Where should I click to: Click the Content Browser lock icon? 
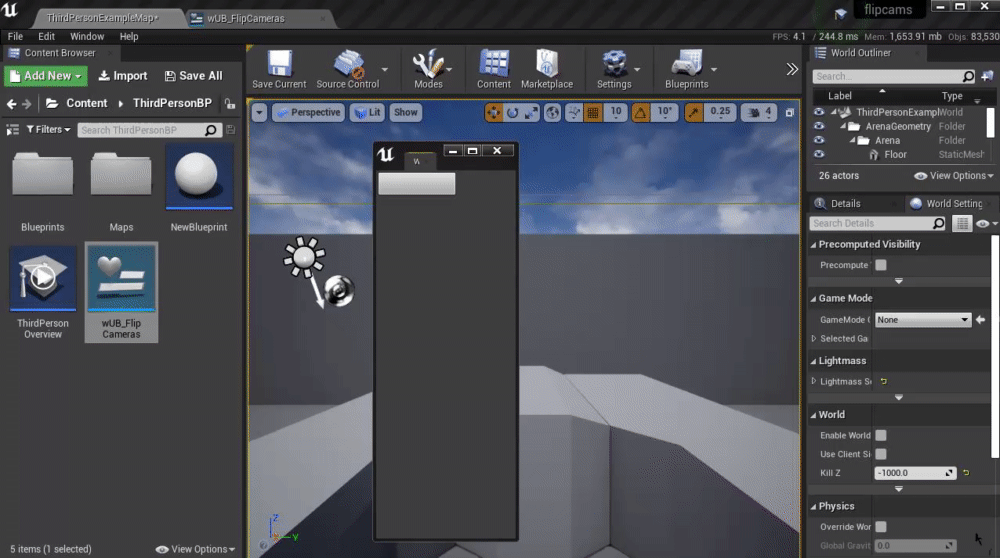coord(230,103)
